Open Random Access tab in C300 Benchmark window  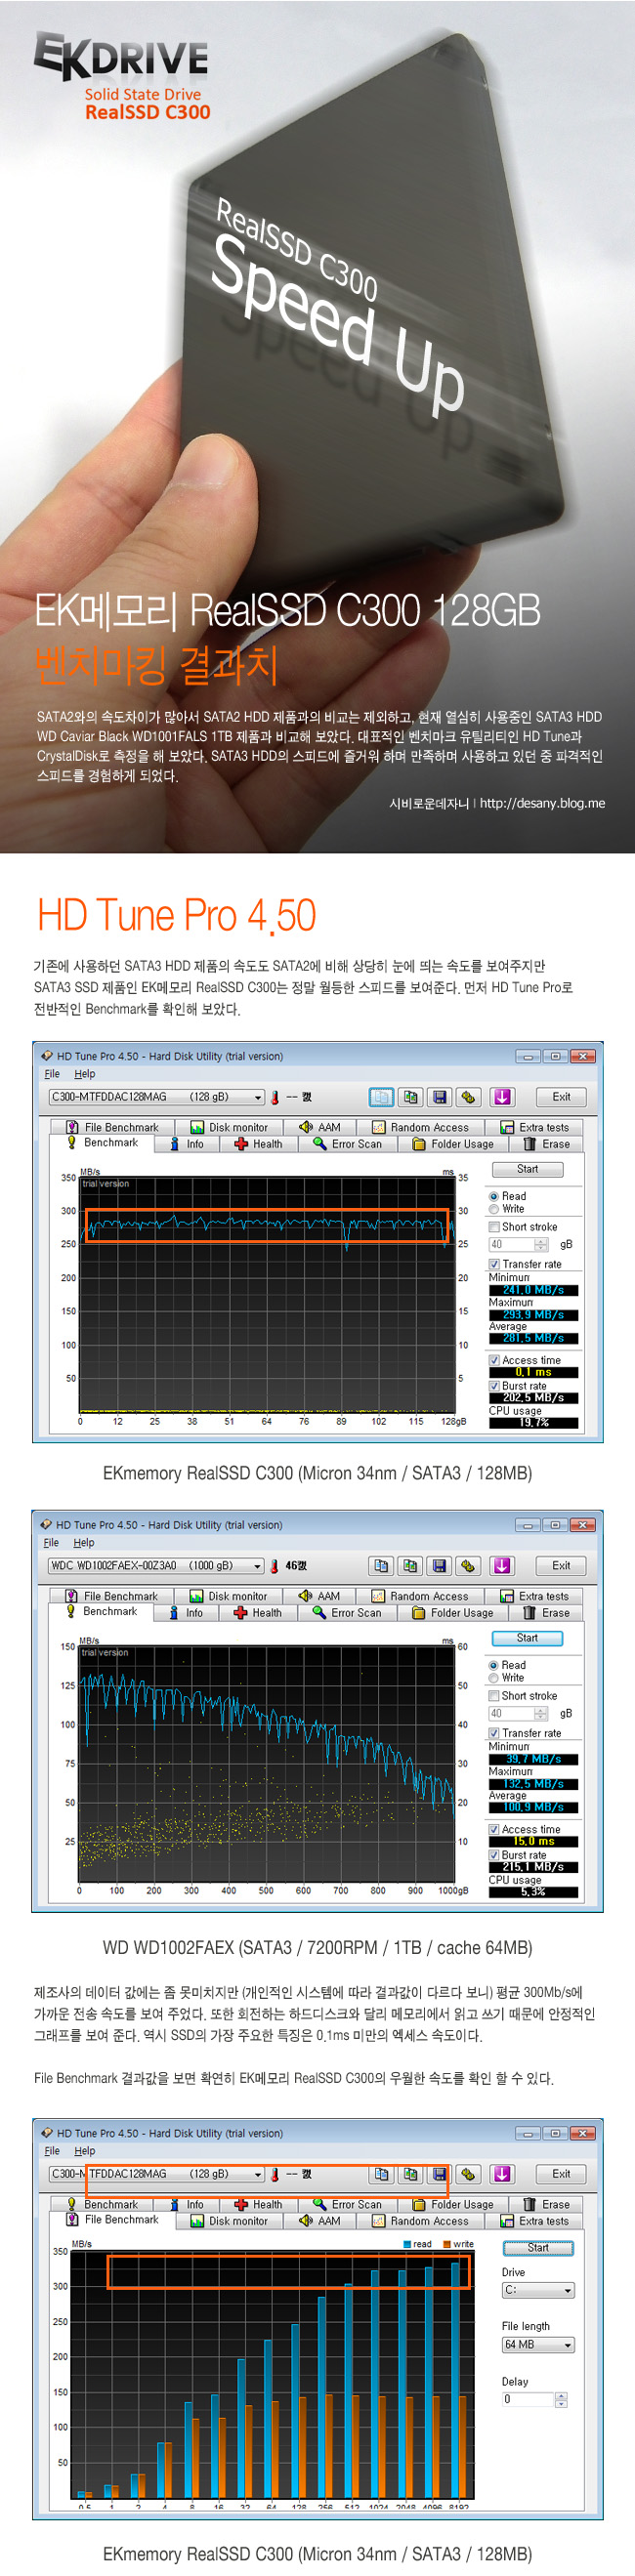point(420,1127)
